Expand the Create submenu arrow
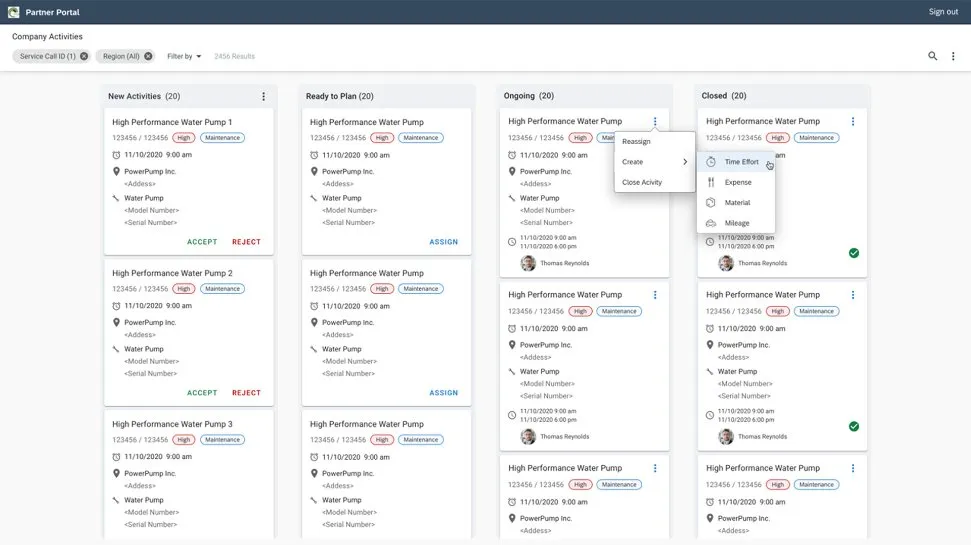 click(x=685, y=162)
